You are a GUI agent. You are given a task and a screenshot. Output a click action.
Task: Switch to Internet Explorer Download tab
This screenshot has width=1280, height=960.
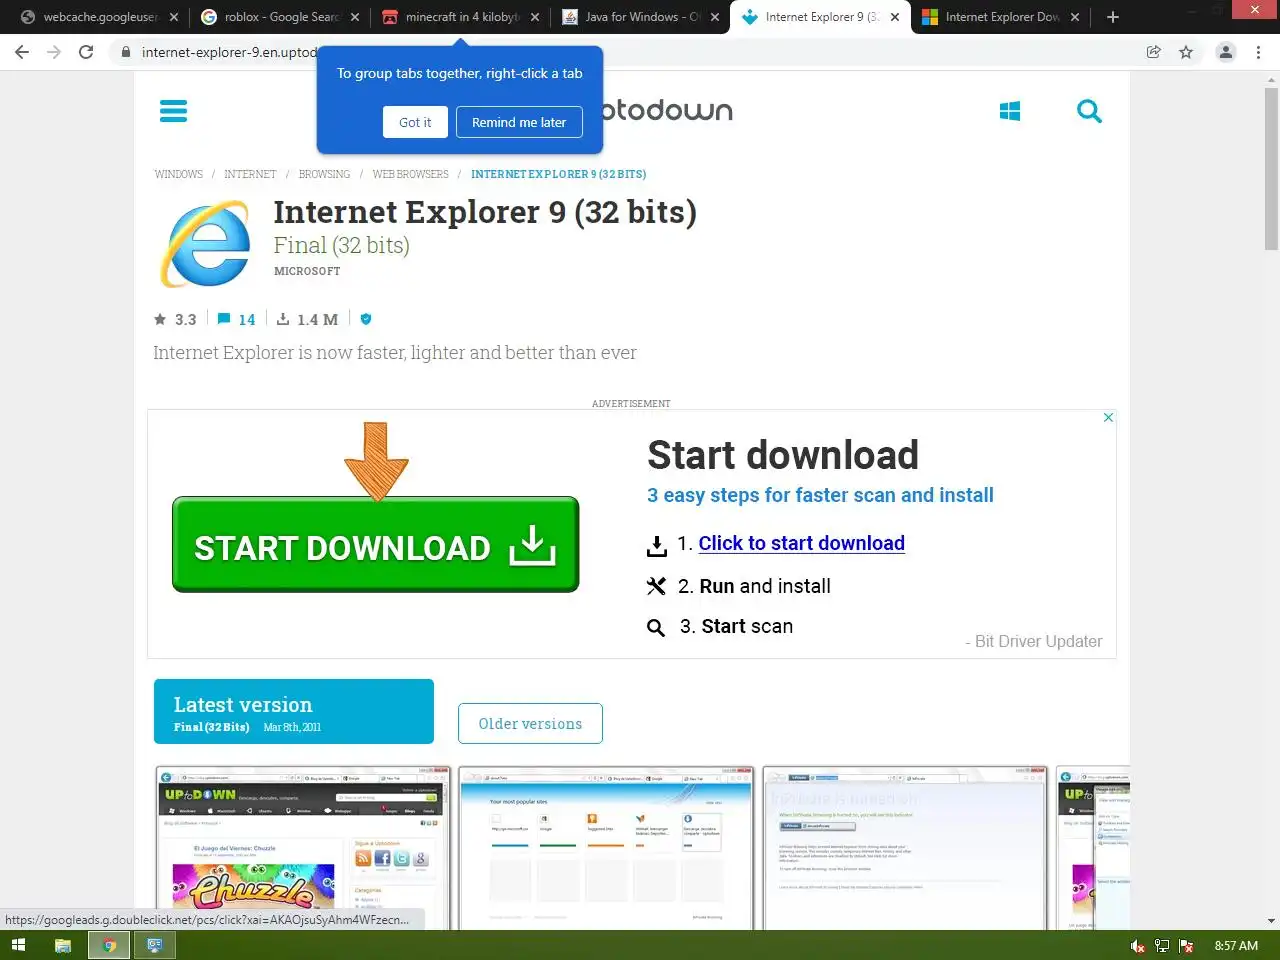pos(1000,17)
